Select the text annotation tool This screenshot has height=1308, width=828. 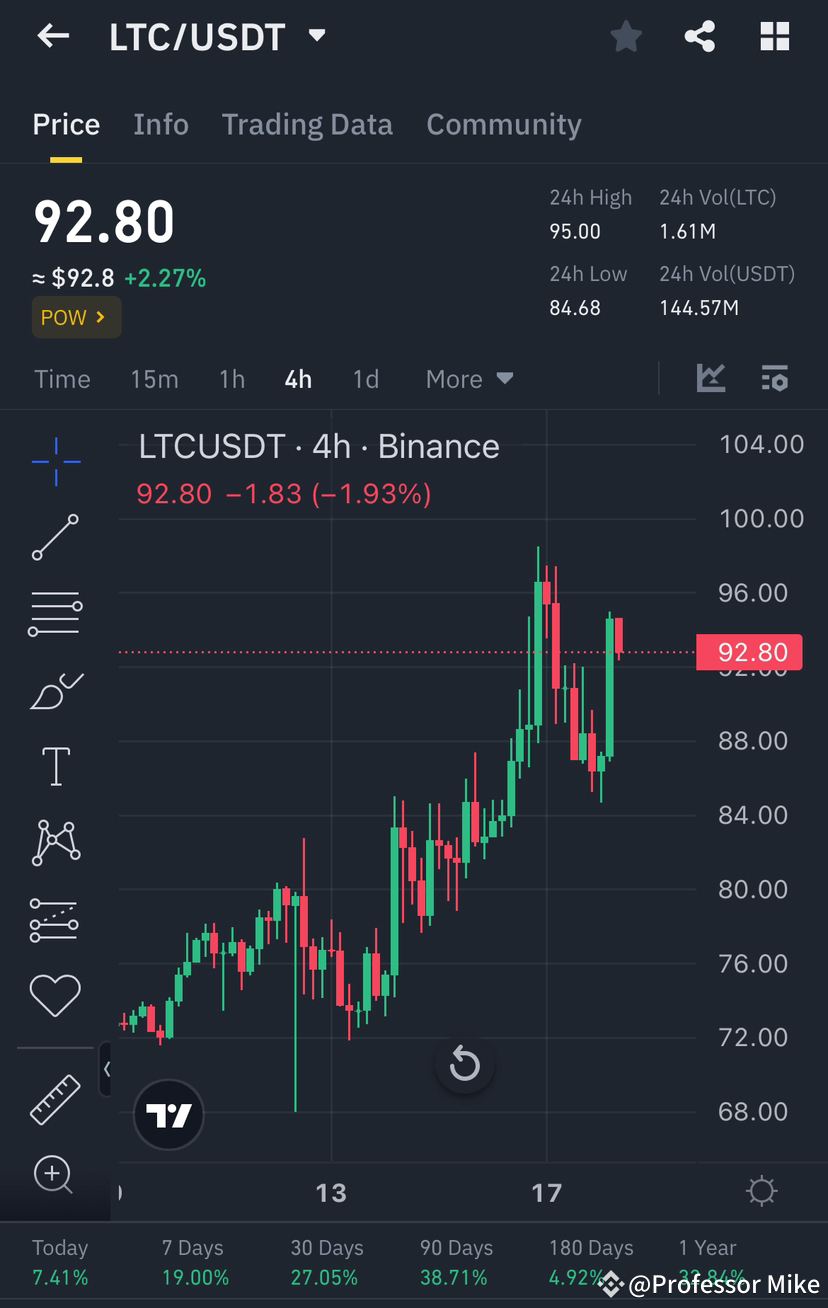pos(55,766)
